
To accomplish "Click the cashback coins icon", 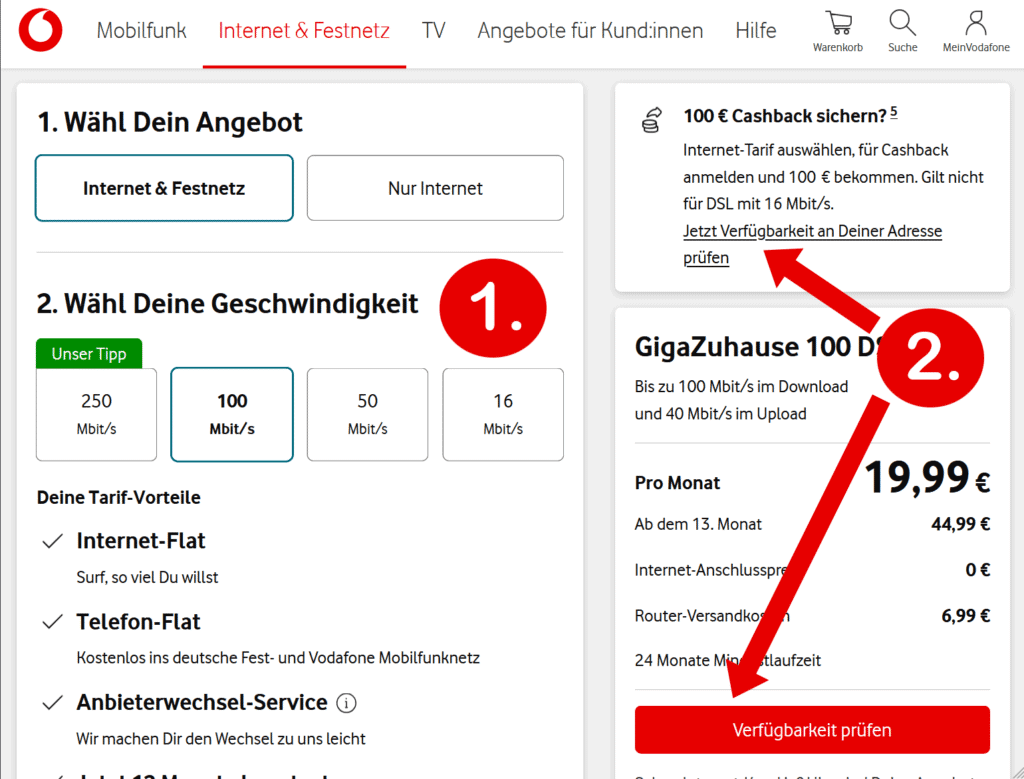I will (651, 120).
